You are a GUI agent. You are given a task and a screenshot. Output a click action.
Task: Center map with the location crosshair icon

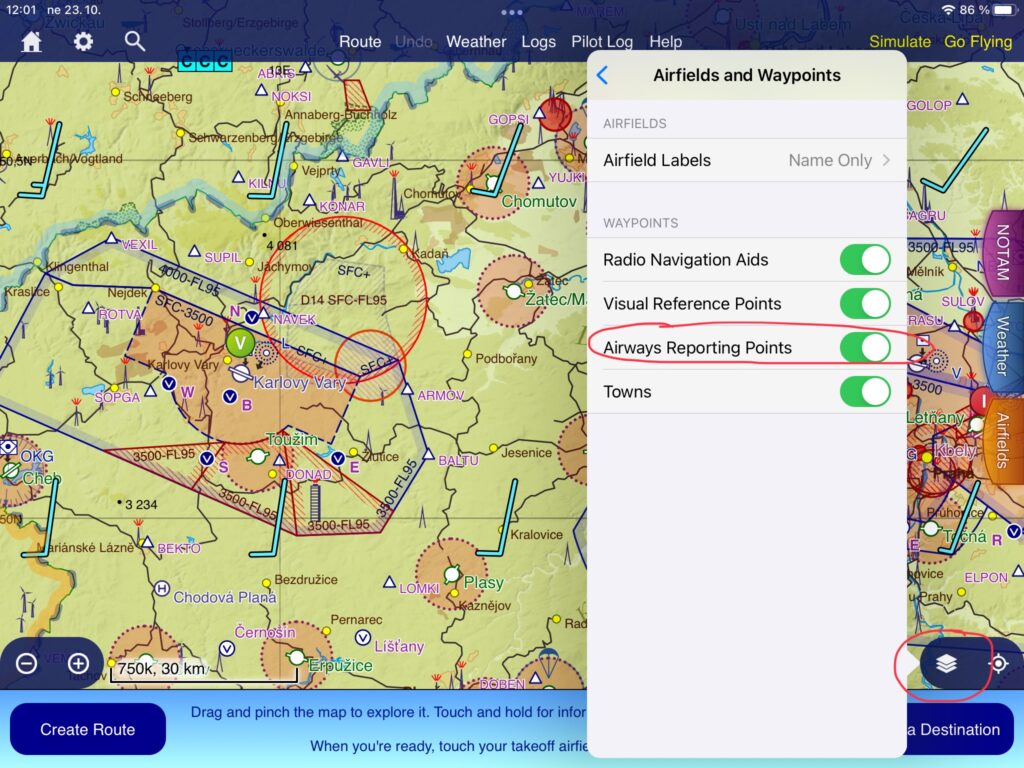tap(998, 664)
